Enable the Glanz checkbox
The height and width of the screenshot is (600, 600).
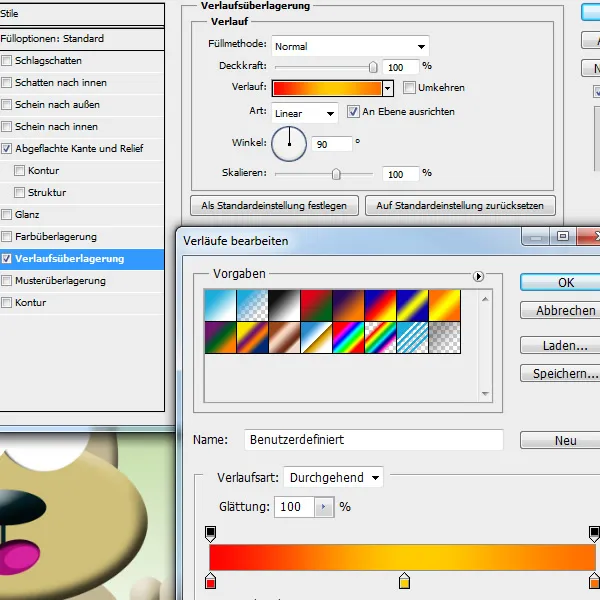pos(7,214)
